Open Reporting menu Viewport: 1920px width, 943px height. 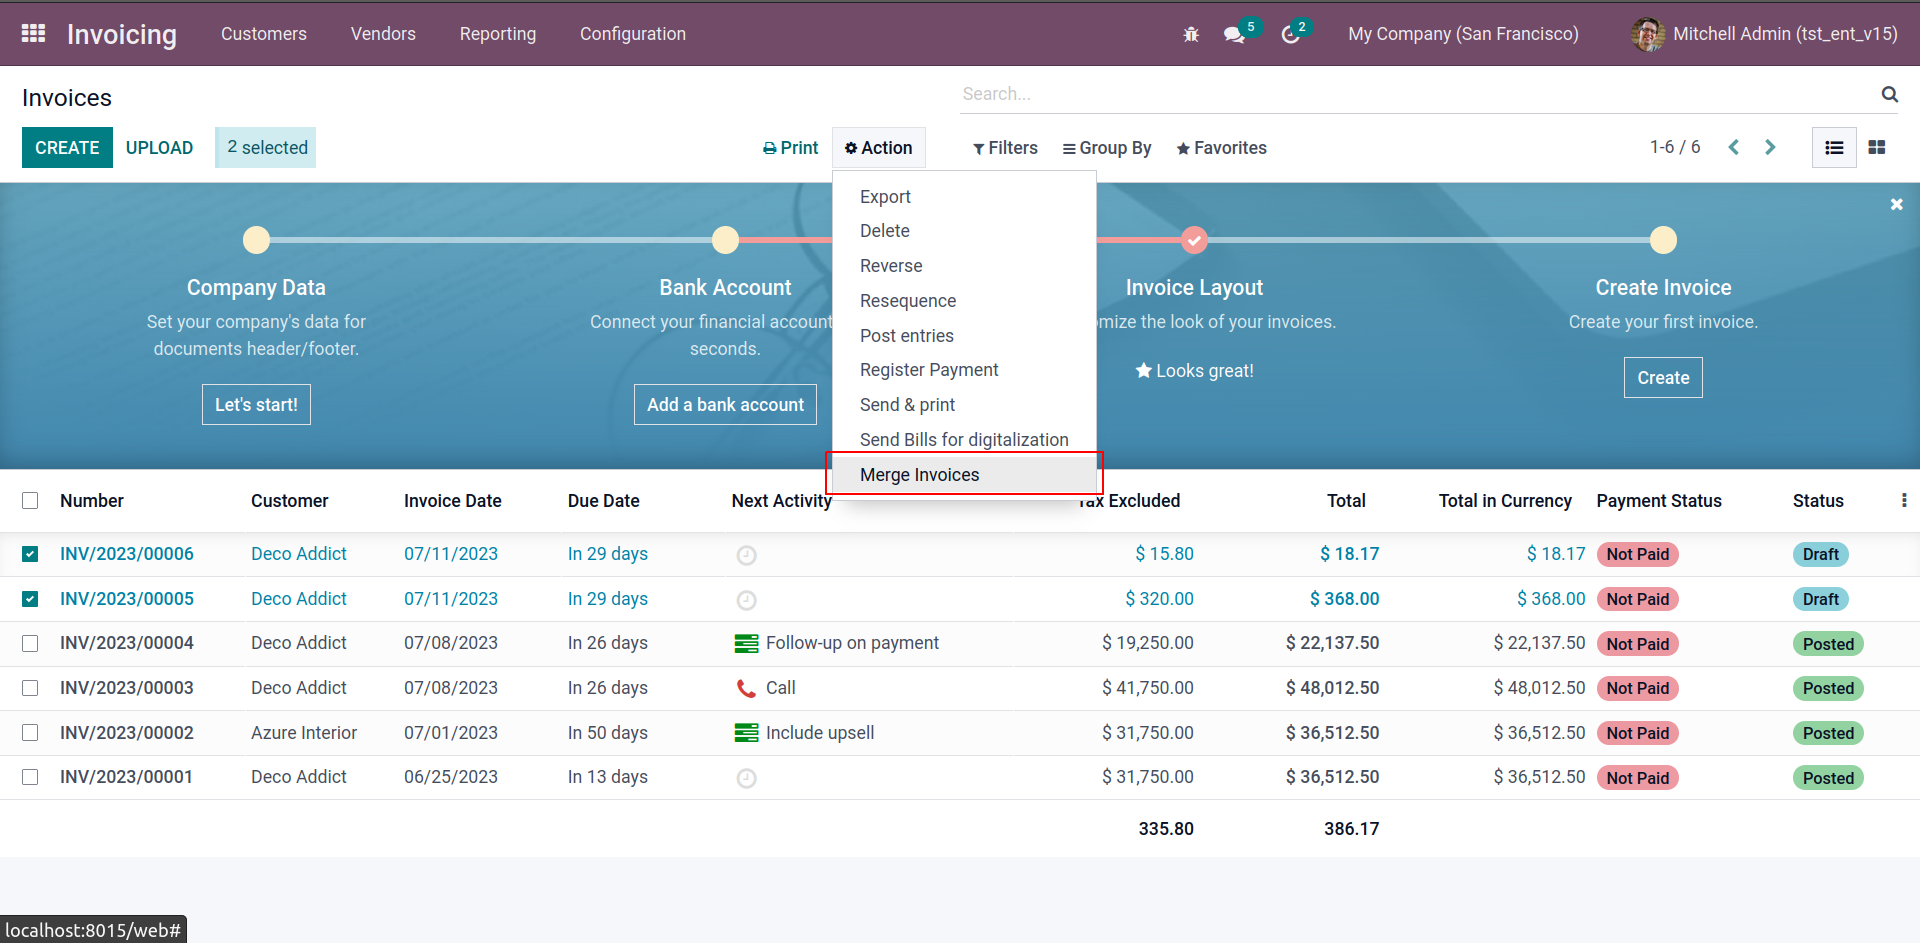coord(498,34)
